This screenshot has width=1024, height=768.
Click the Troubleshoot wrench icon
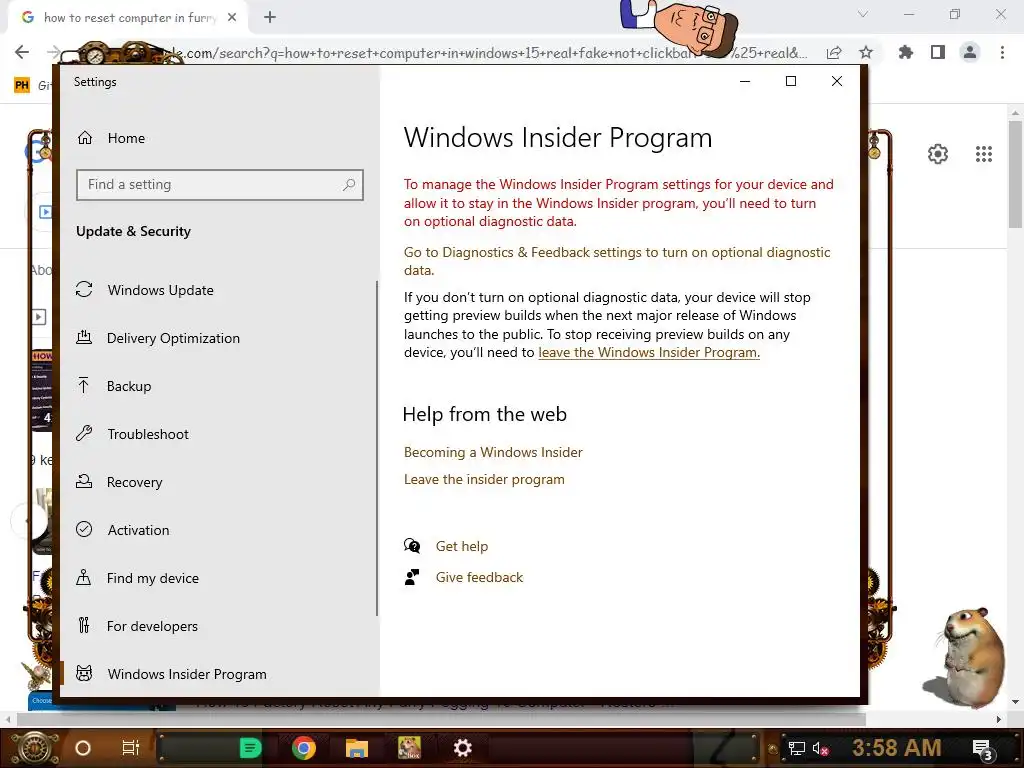pos(84,433)
